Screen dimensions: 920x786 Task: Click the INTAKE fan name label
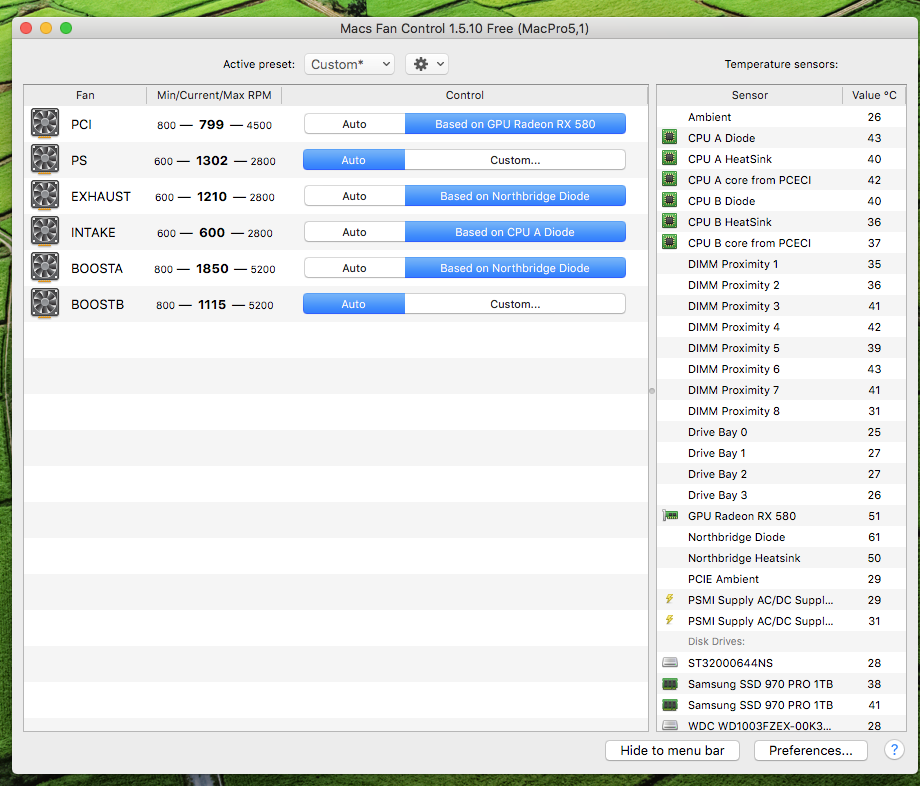coord(93,232)
